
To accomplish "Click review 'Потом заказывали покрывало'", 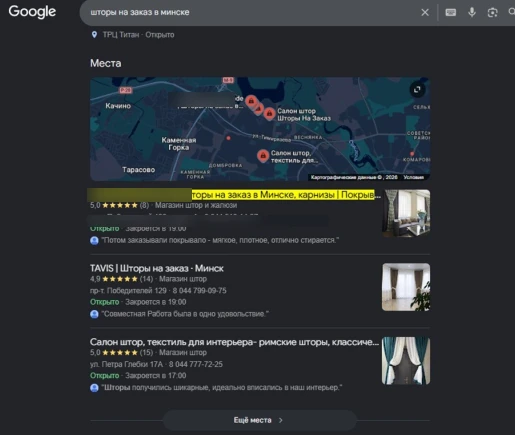I will (x=220, y=240).
